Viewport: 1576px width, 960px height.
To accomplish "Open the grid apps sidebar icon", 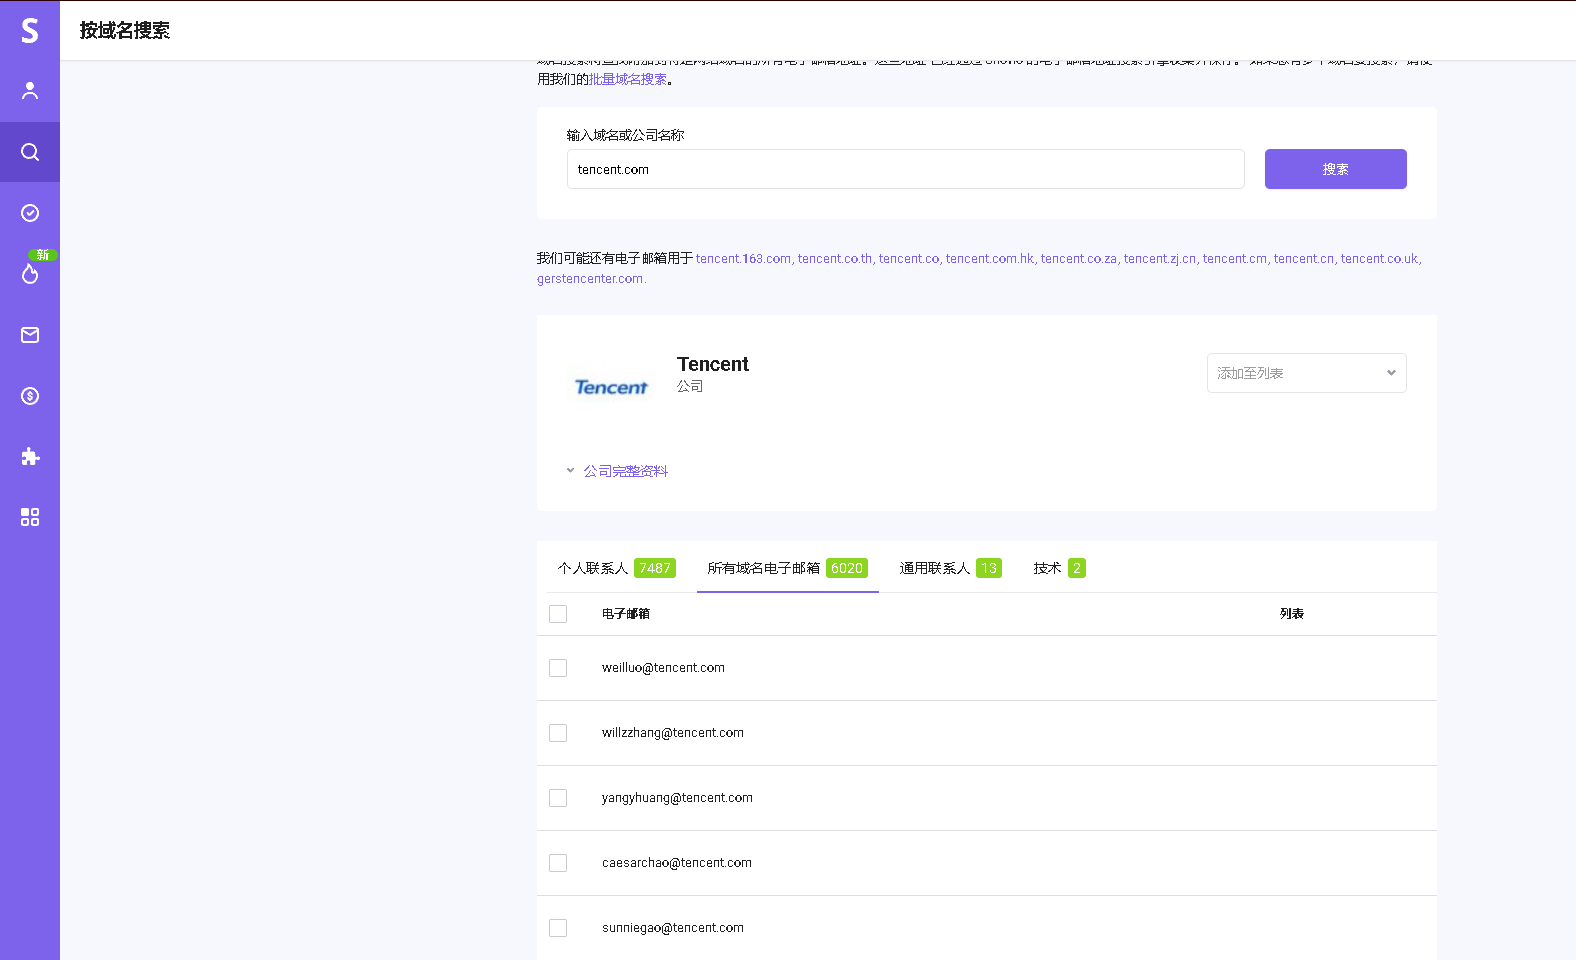I will (x=30, y=517).
